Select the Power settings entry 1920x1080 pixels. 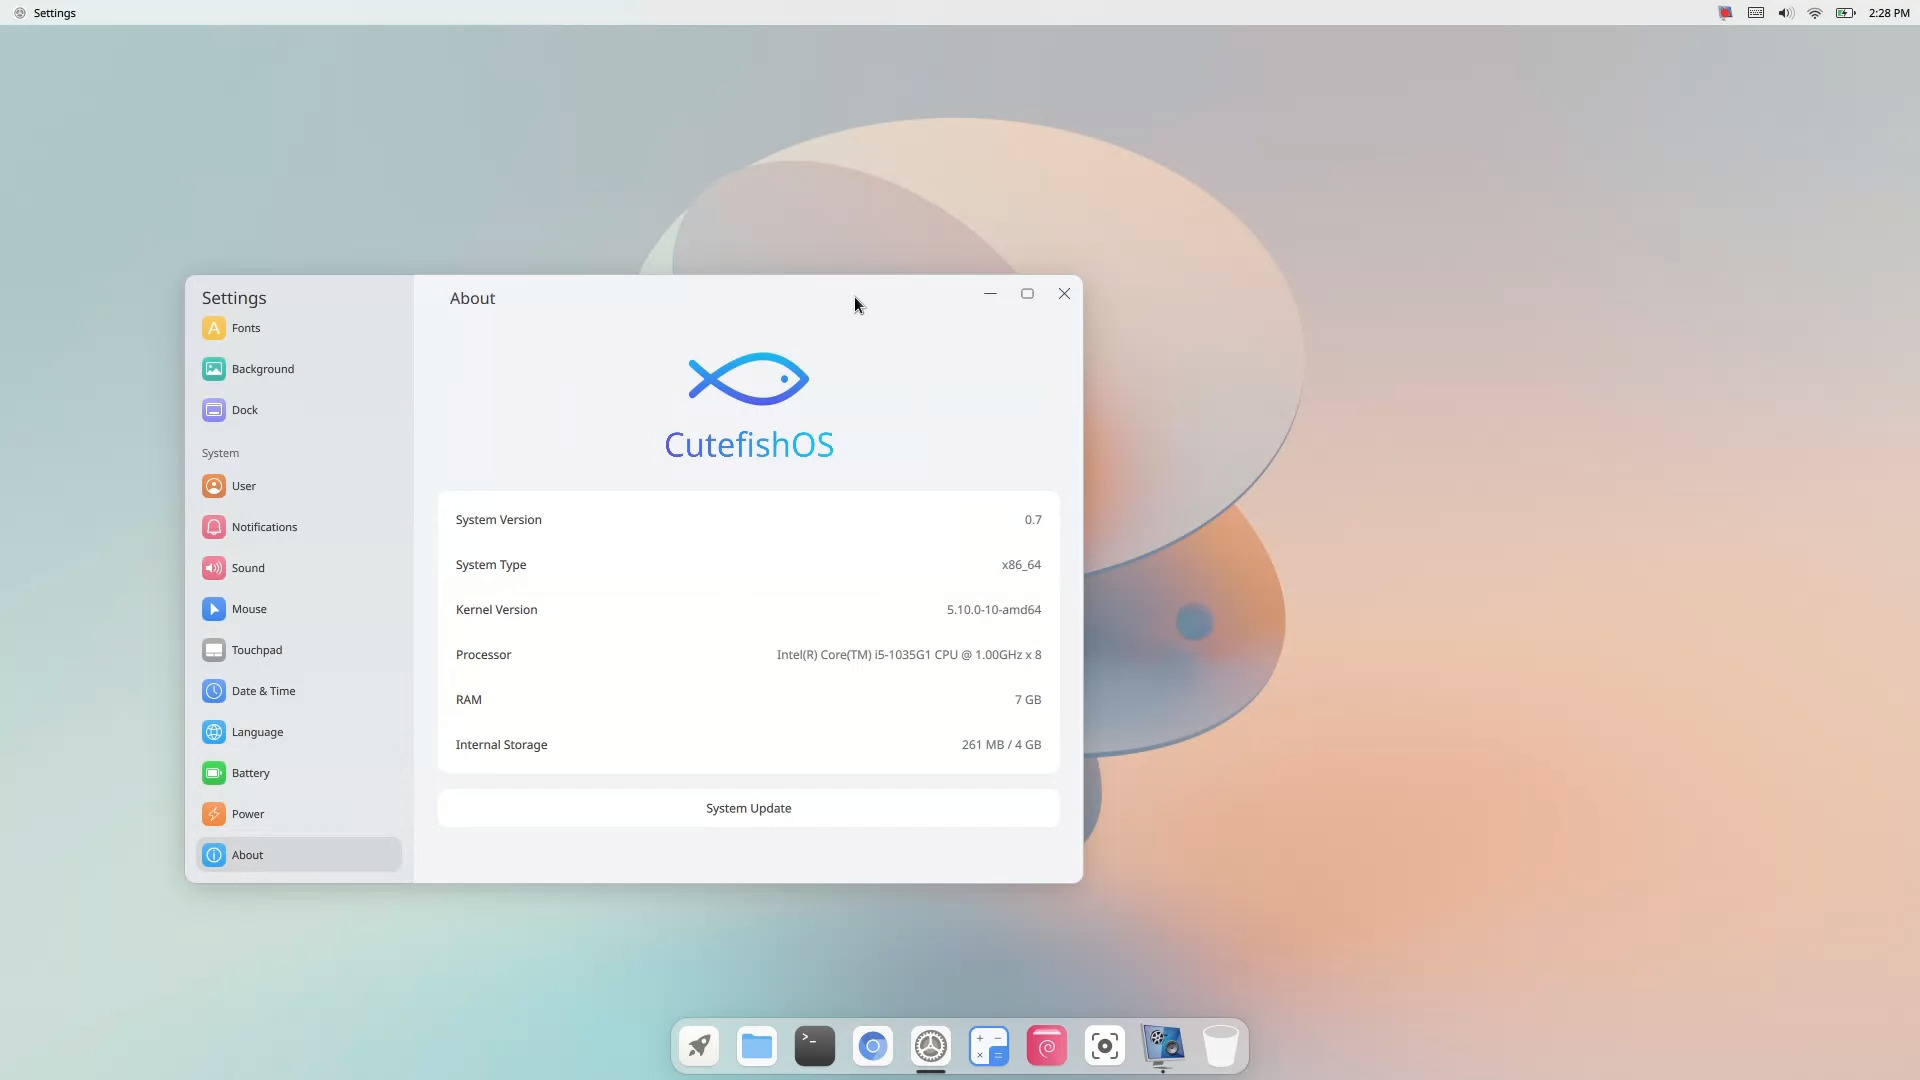tap(299, 814)
